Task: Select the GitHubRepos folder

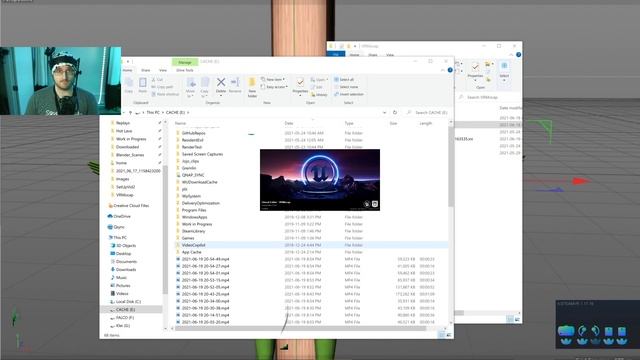Action: pos(193,133)
